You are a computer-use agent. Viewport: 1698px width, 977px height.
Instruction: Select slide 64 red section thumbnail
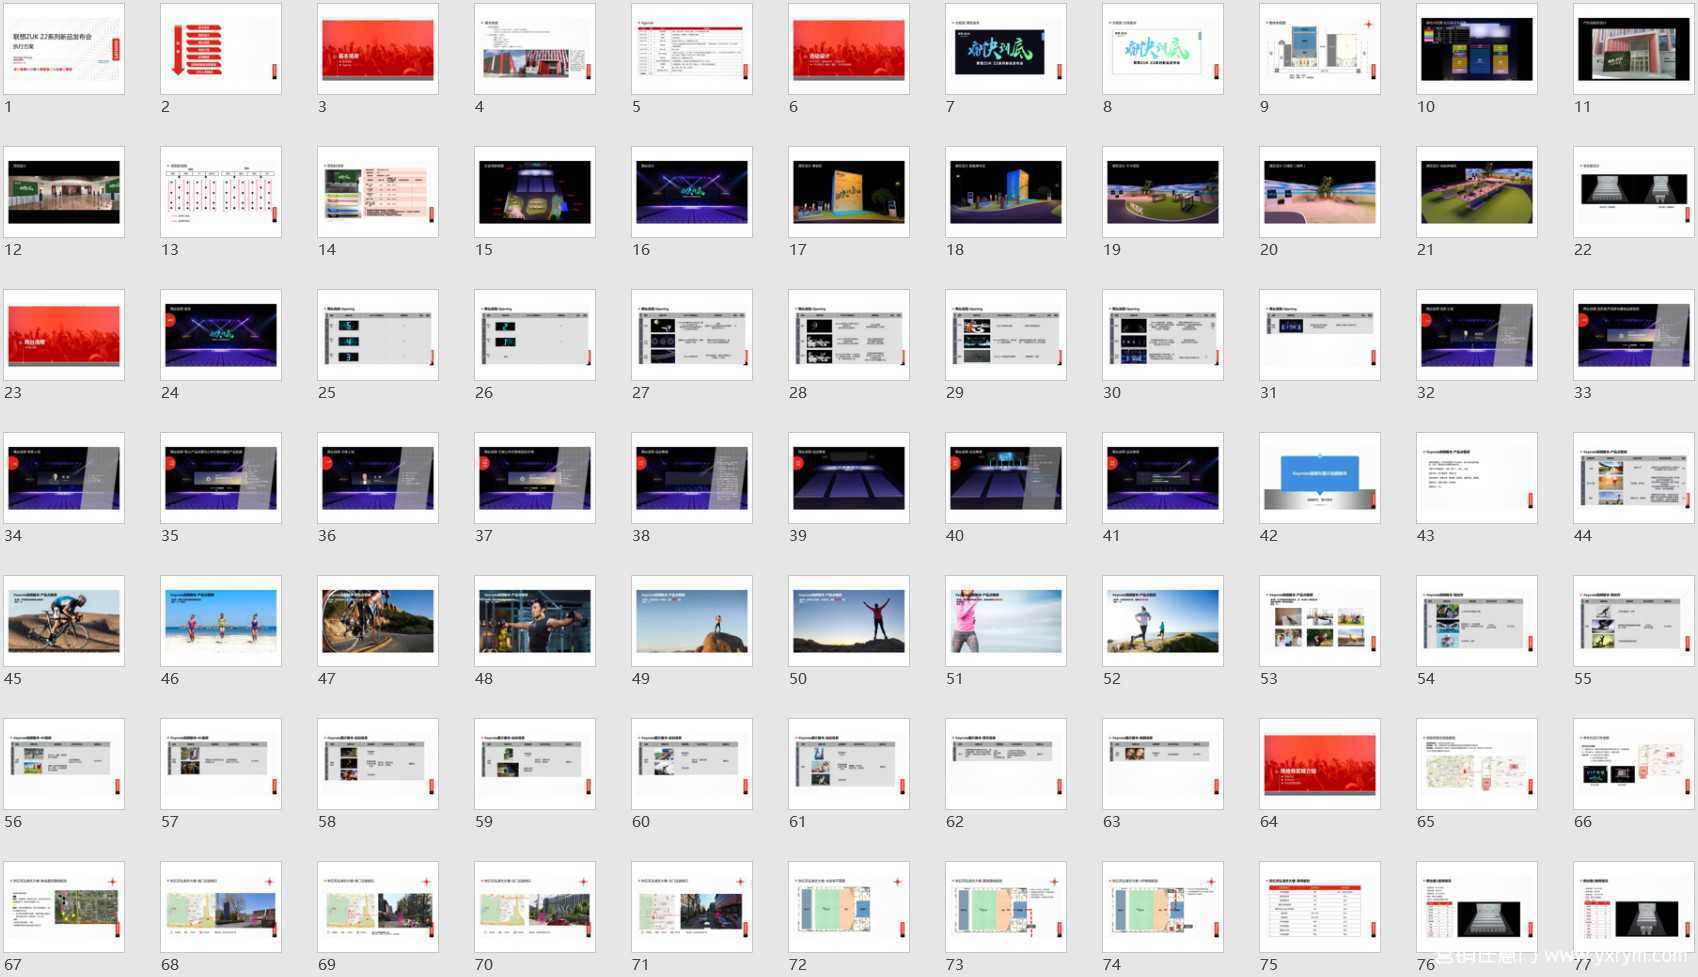(1320, 764)
